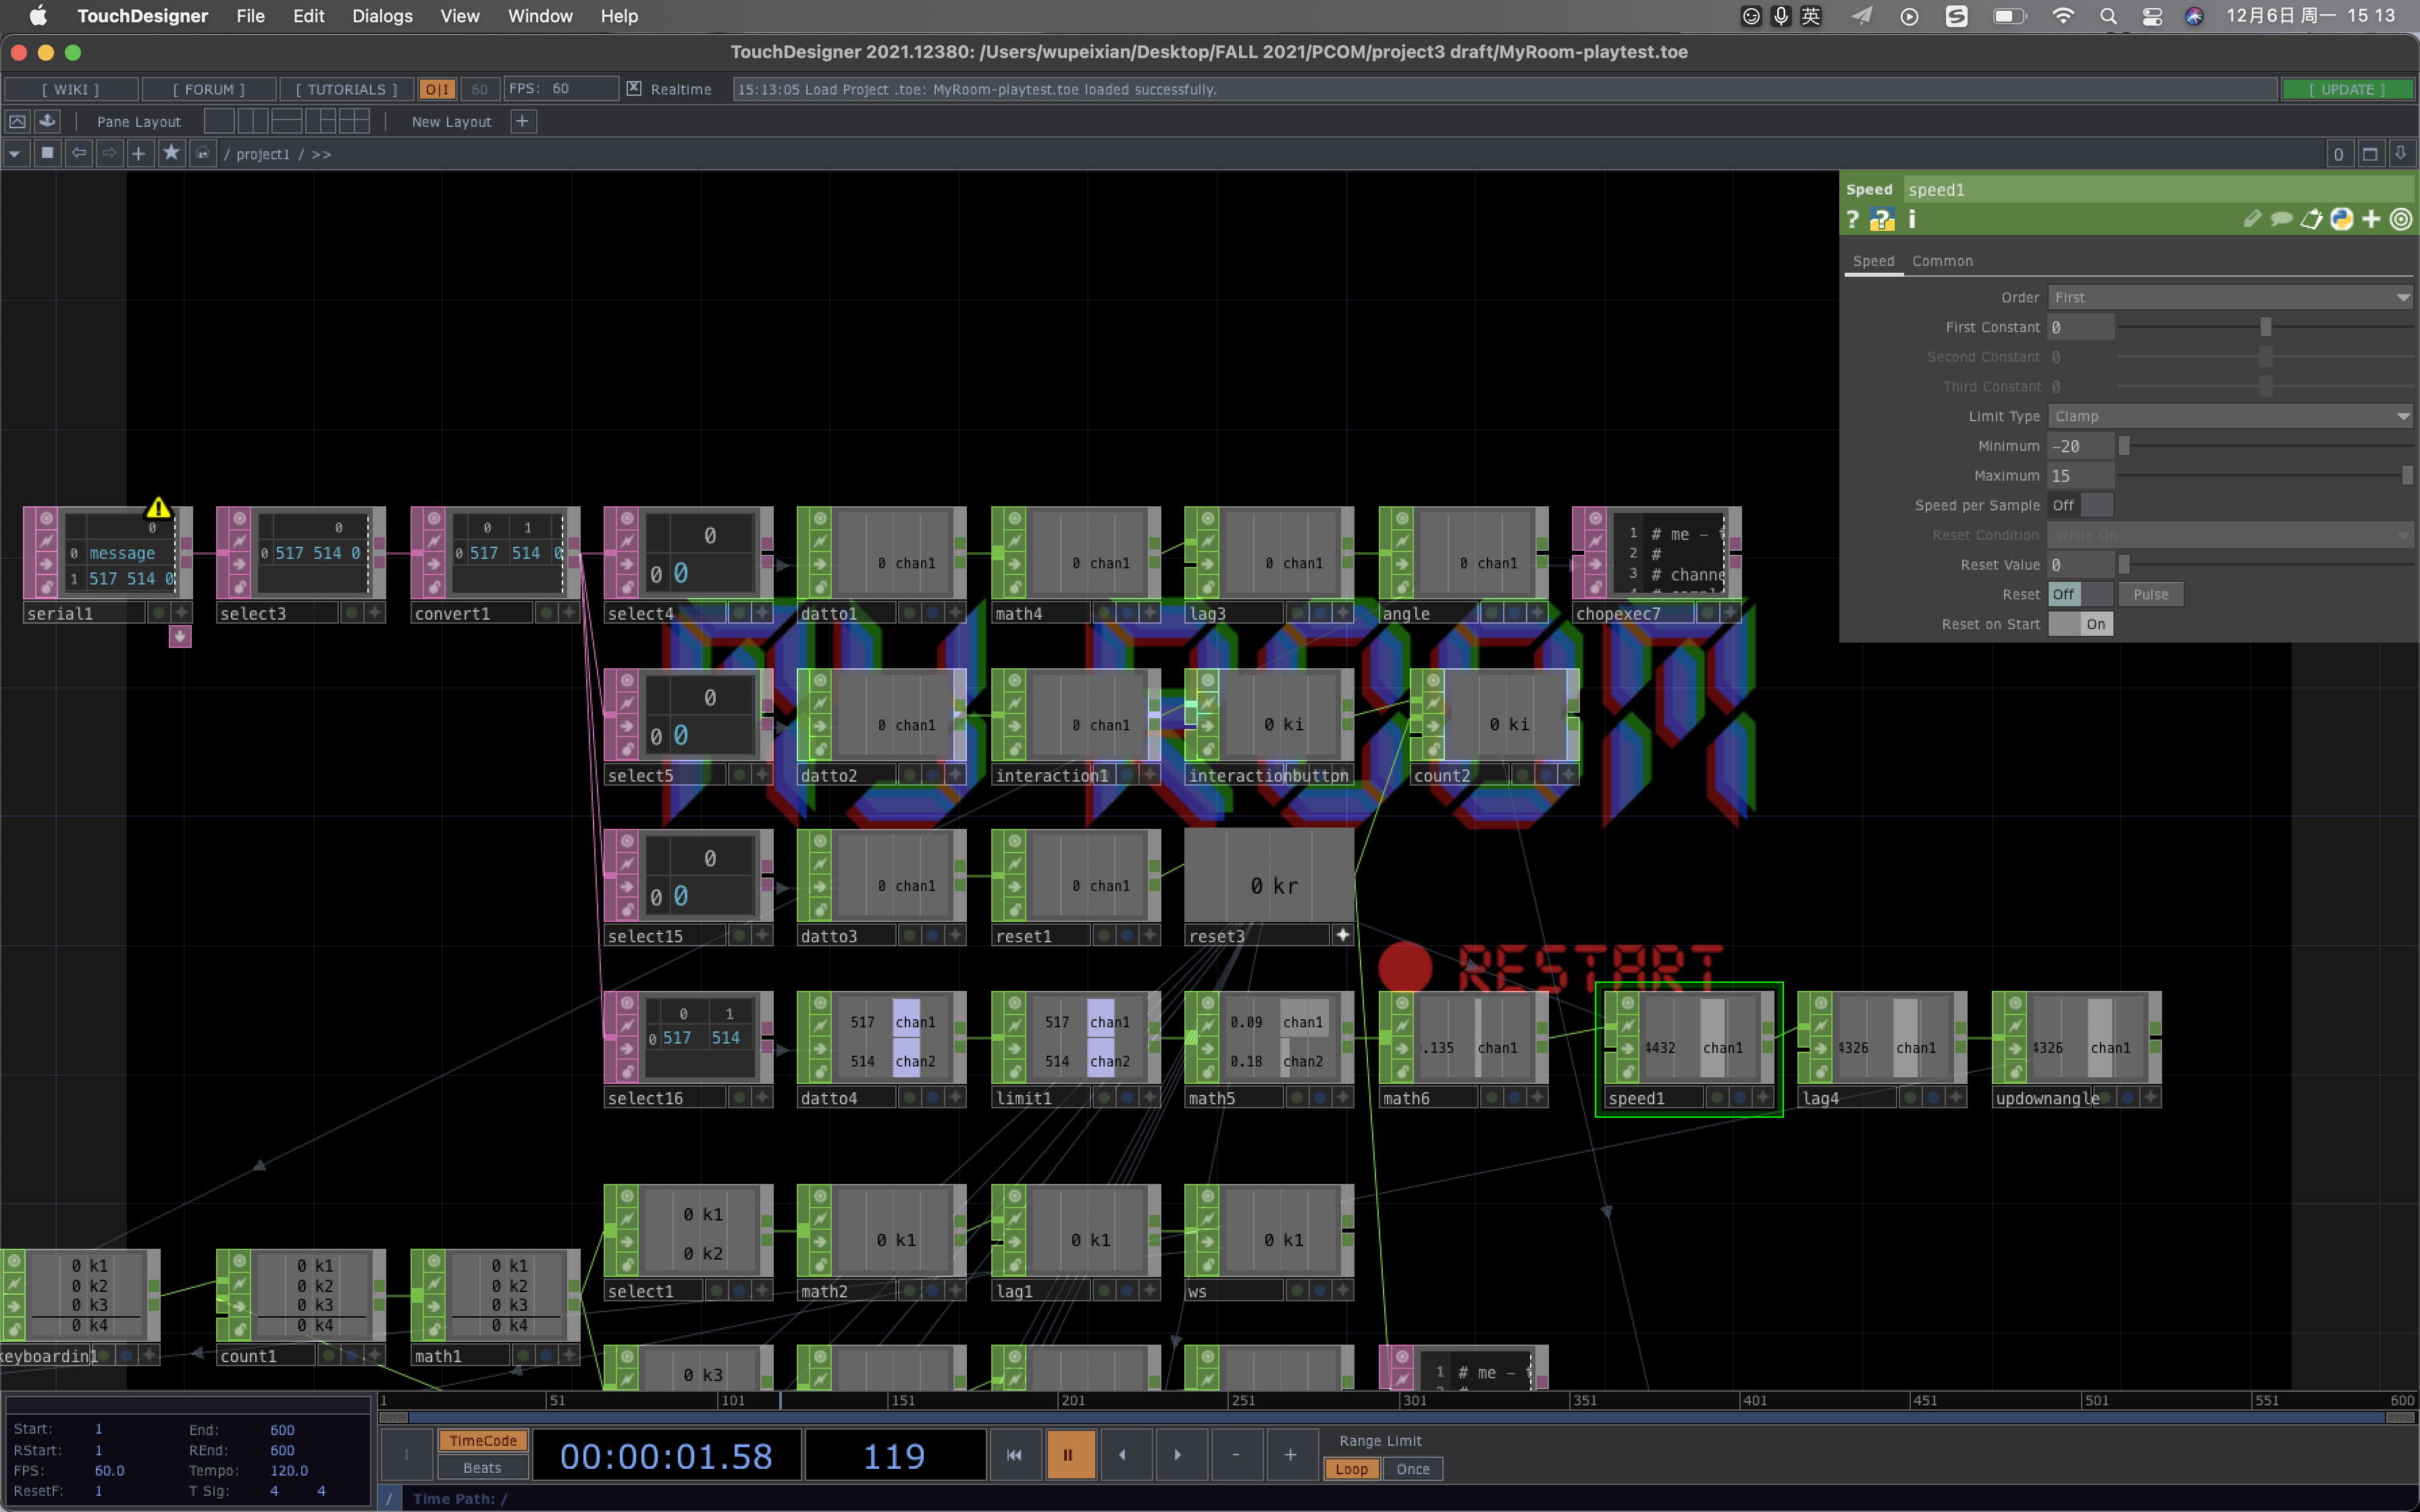The height and width of the screenshot is (1512, 2420).
Task: Go back with the left arrow icon
Action: click(78, 154)
